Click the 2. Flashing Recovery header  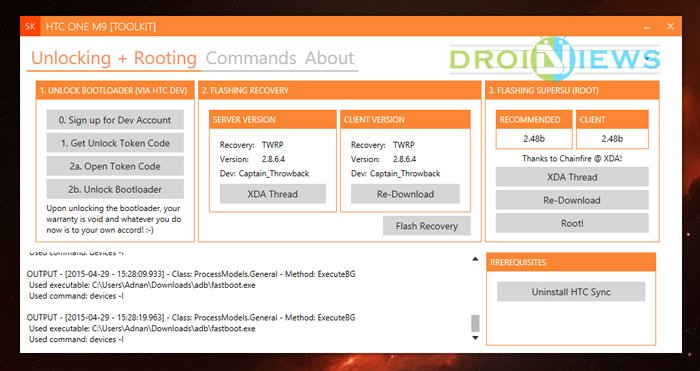tap(340, 91)
